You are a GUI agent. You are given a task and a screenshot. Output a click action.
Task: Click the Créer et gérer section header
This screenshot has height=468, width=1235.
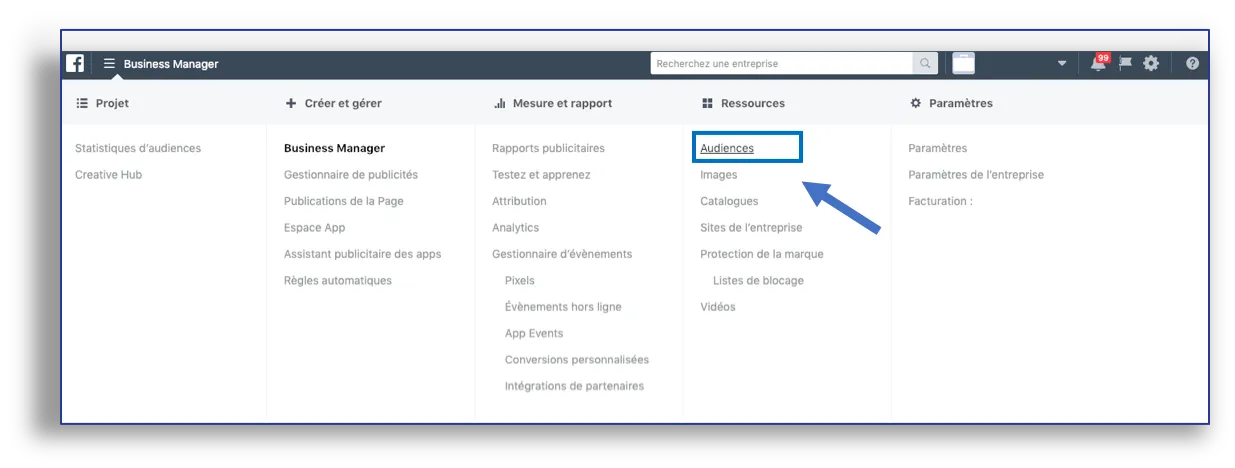click(334, 103)
